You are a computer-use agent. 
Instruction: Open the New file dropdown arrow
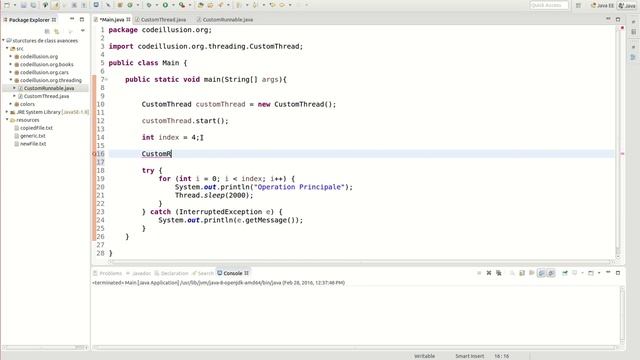[15, 5]
